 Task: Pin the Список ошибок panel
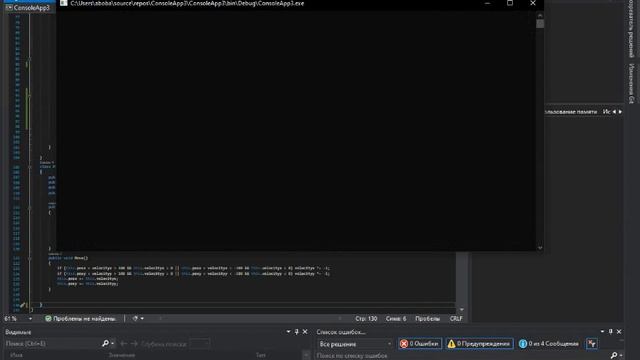point(611,332)
